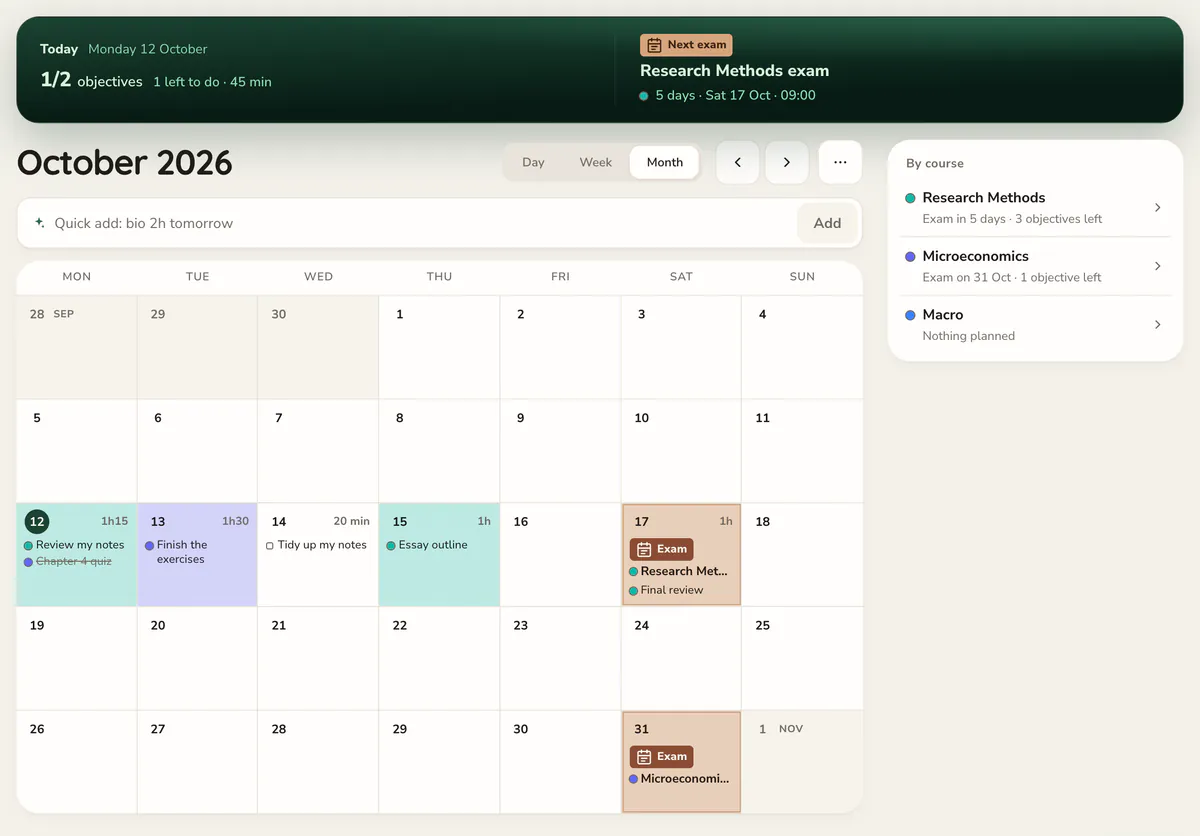
Task: Select the October 1 day cell
Action: point(439,347)
